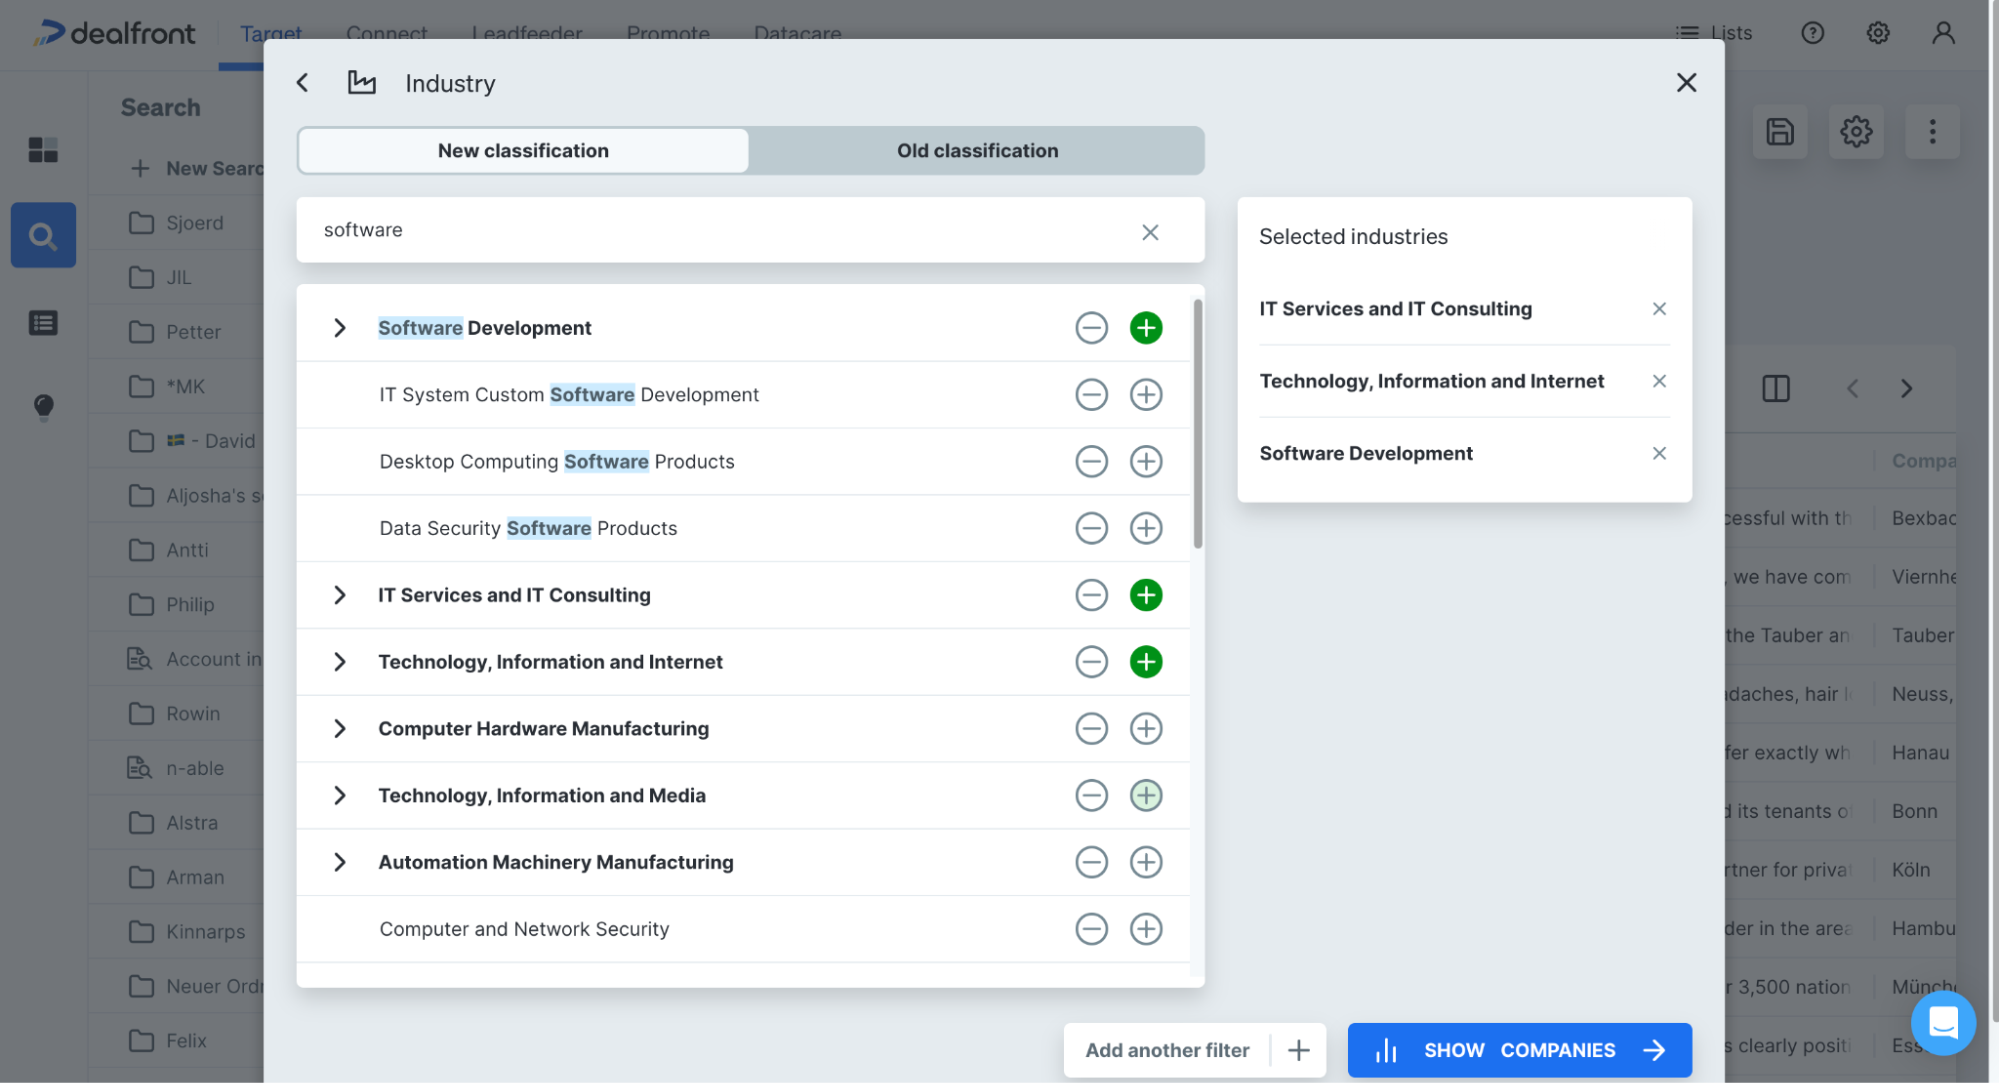Click the back arrow in Industry dialog

click(x=303, y=83)
